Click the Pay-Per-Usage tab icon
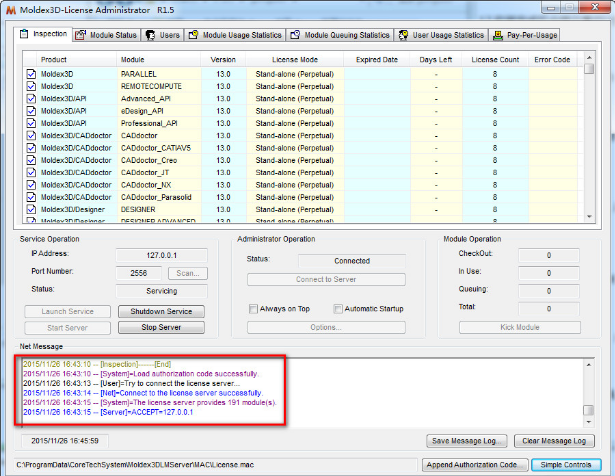This screenshot has height=476, width=615. coord(498,35)
